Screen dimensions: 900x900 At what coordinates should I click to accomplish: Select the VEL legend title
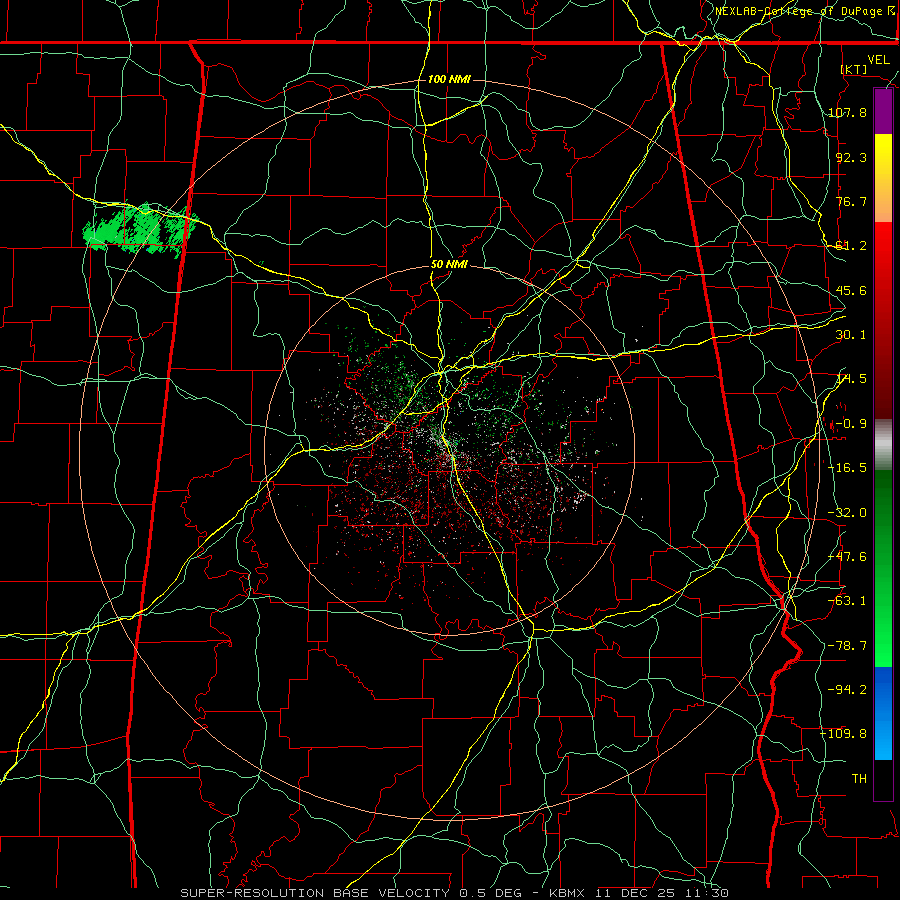tap(878, 60)
